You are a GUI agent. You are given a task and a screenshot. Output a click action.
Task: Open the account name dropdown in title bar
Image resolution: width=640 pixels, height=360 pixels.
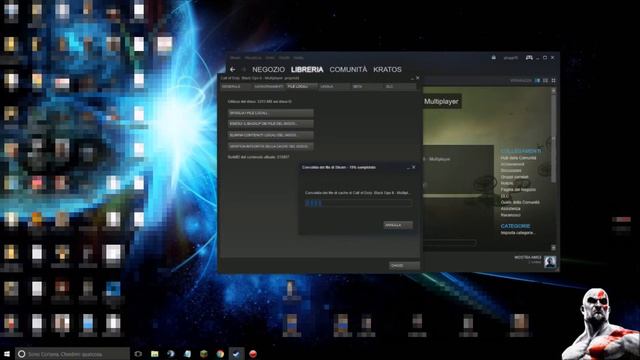(510, 58)
